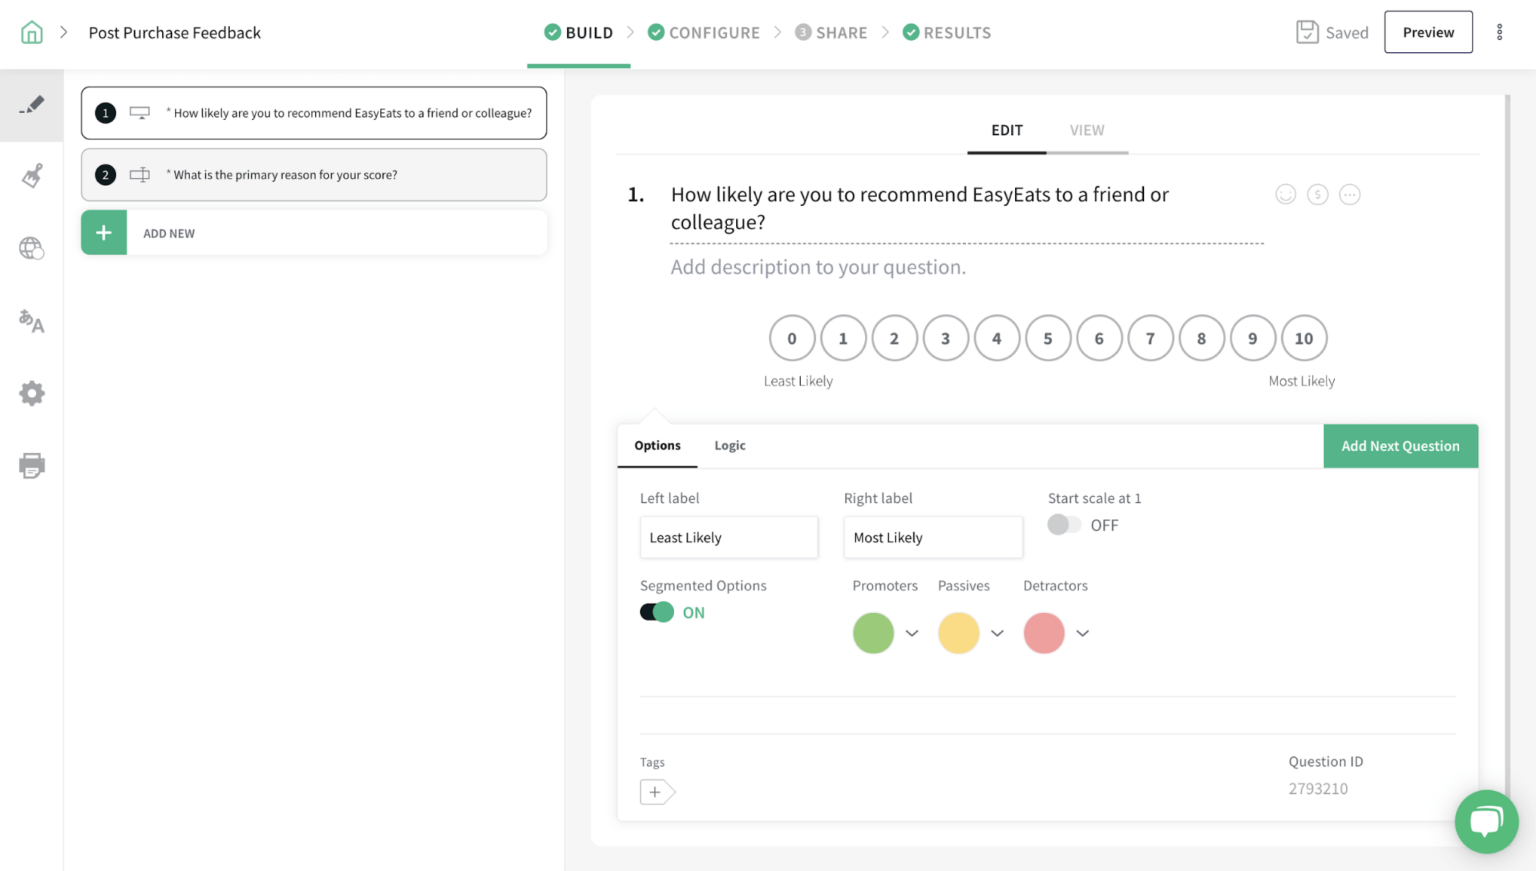Screen dimensions: 1536x871
Task: Click the globe localization icon in sidebar
Action: pyautogui.click(x=31, y=248)
